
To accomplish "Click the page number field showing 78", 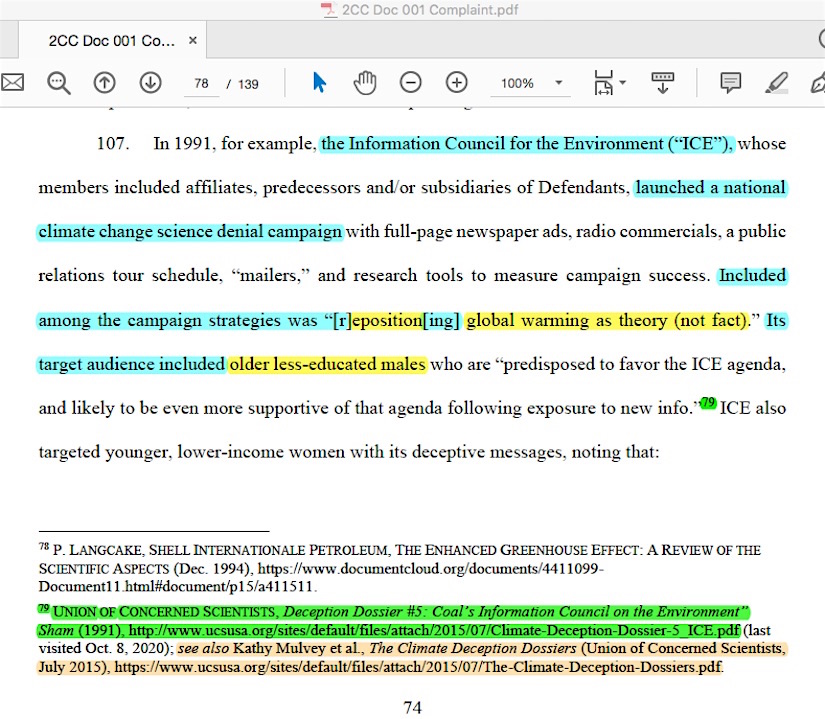I will click(202, 83).
